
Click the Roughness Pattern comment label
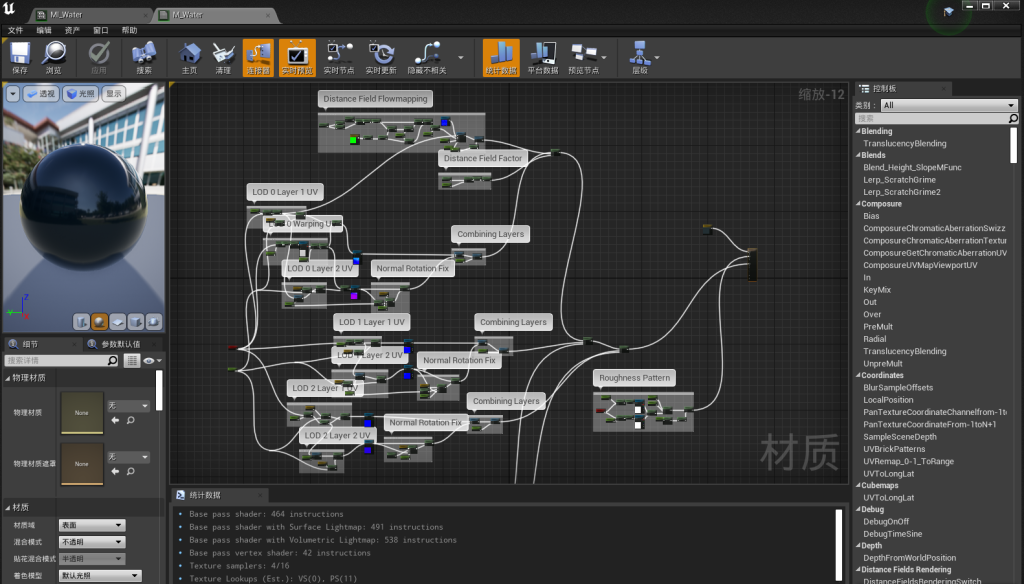point(634,378)
